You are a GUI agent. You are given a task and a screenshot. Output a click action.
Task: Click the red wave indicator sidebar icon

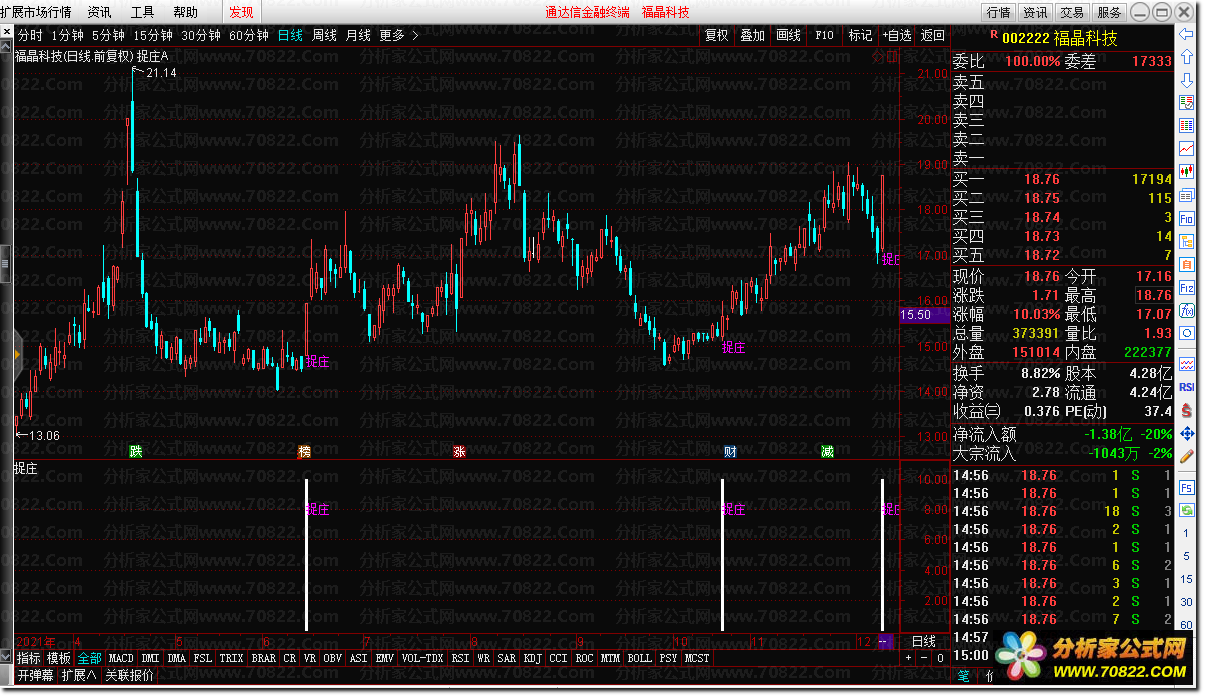pyautogui.click(x=1187, y=363)
